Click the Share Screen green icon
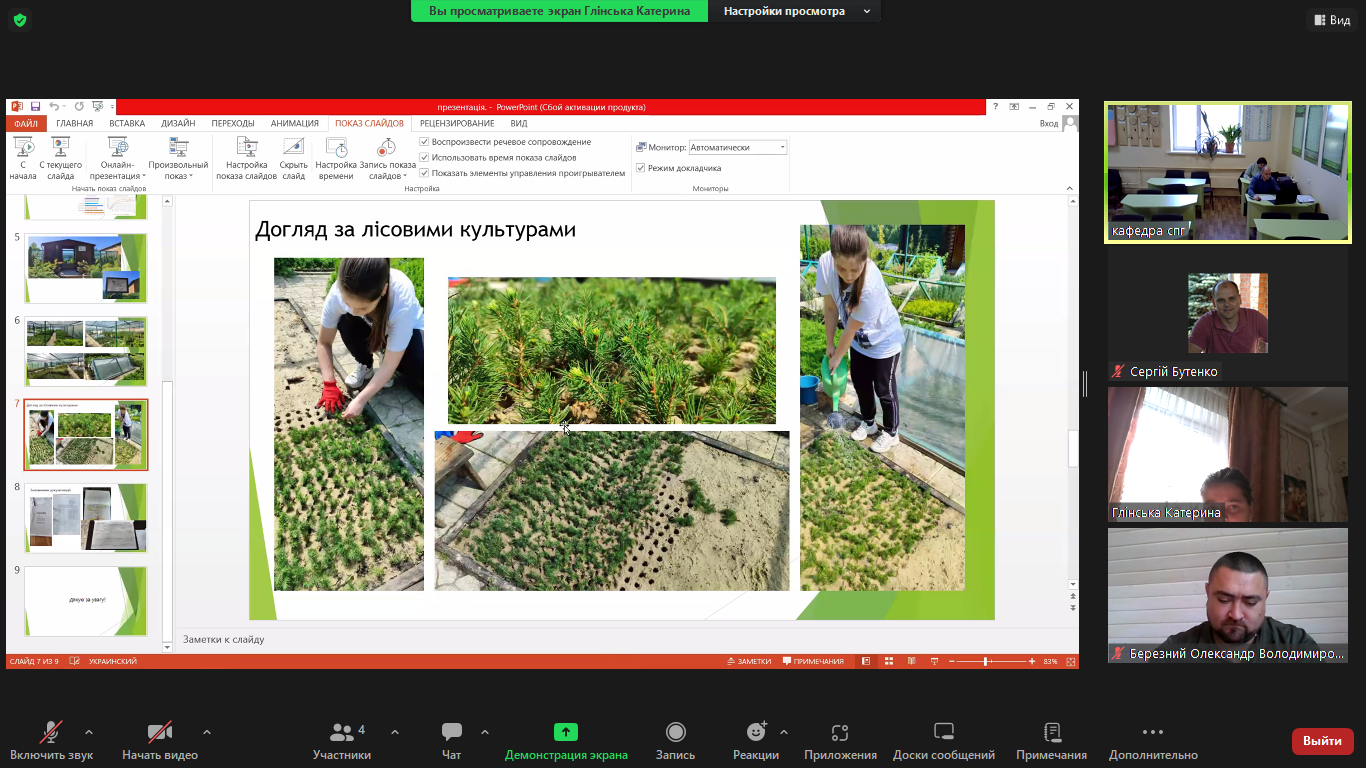 click(x=566, y=732)
